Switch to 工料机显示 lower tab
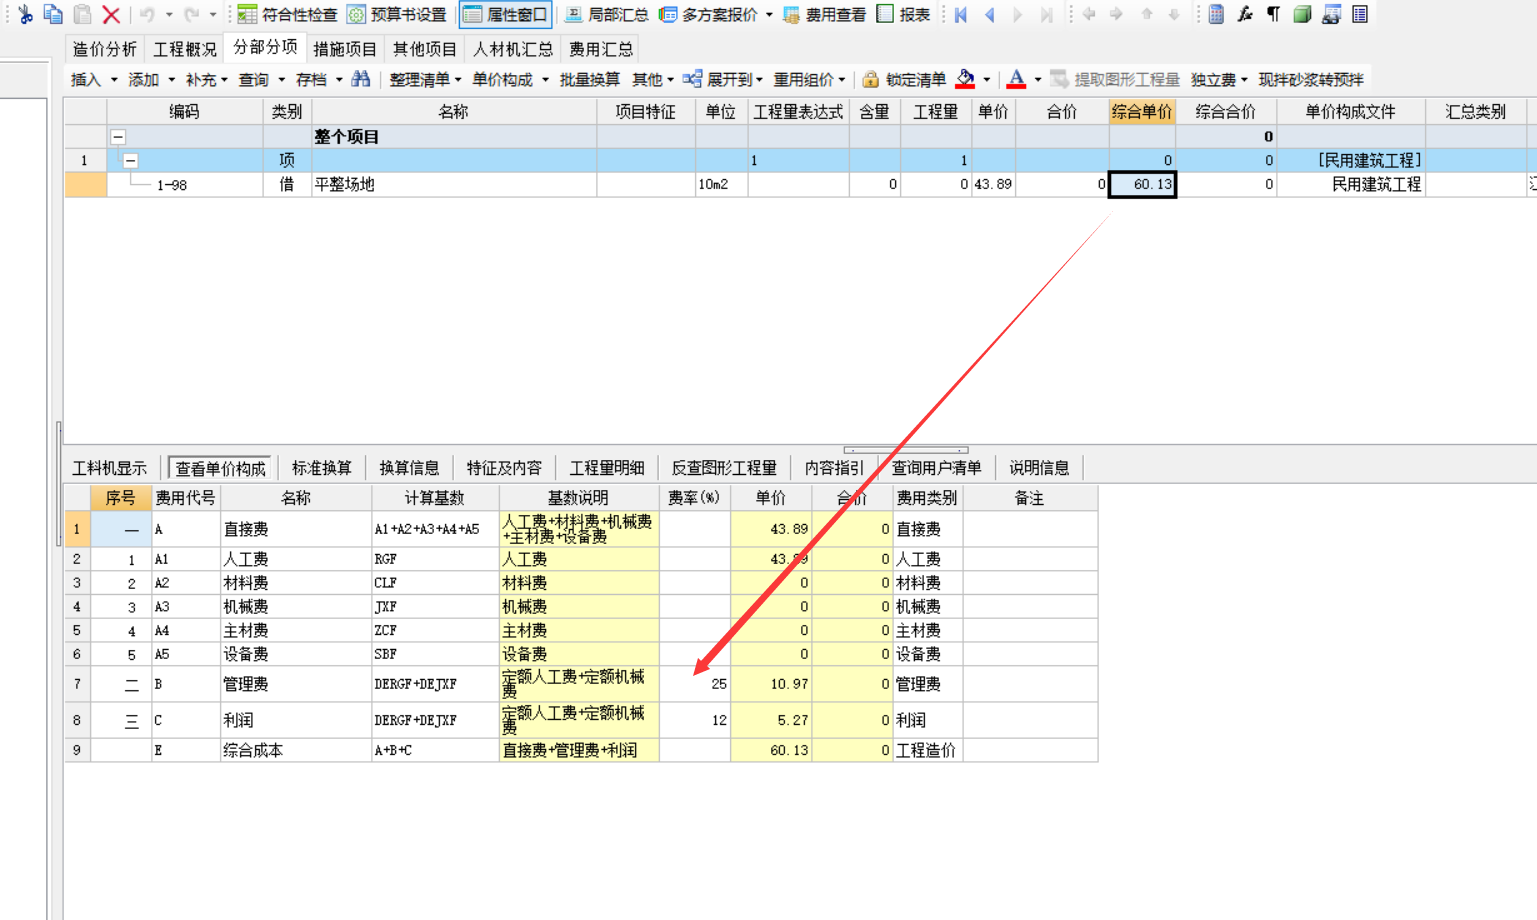1537x920 pixels. pos(110,468)
